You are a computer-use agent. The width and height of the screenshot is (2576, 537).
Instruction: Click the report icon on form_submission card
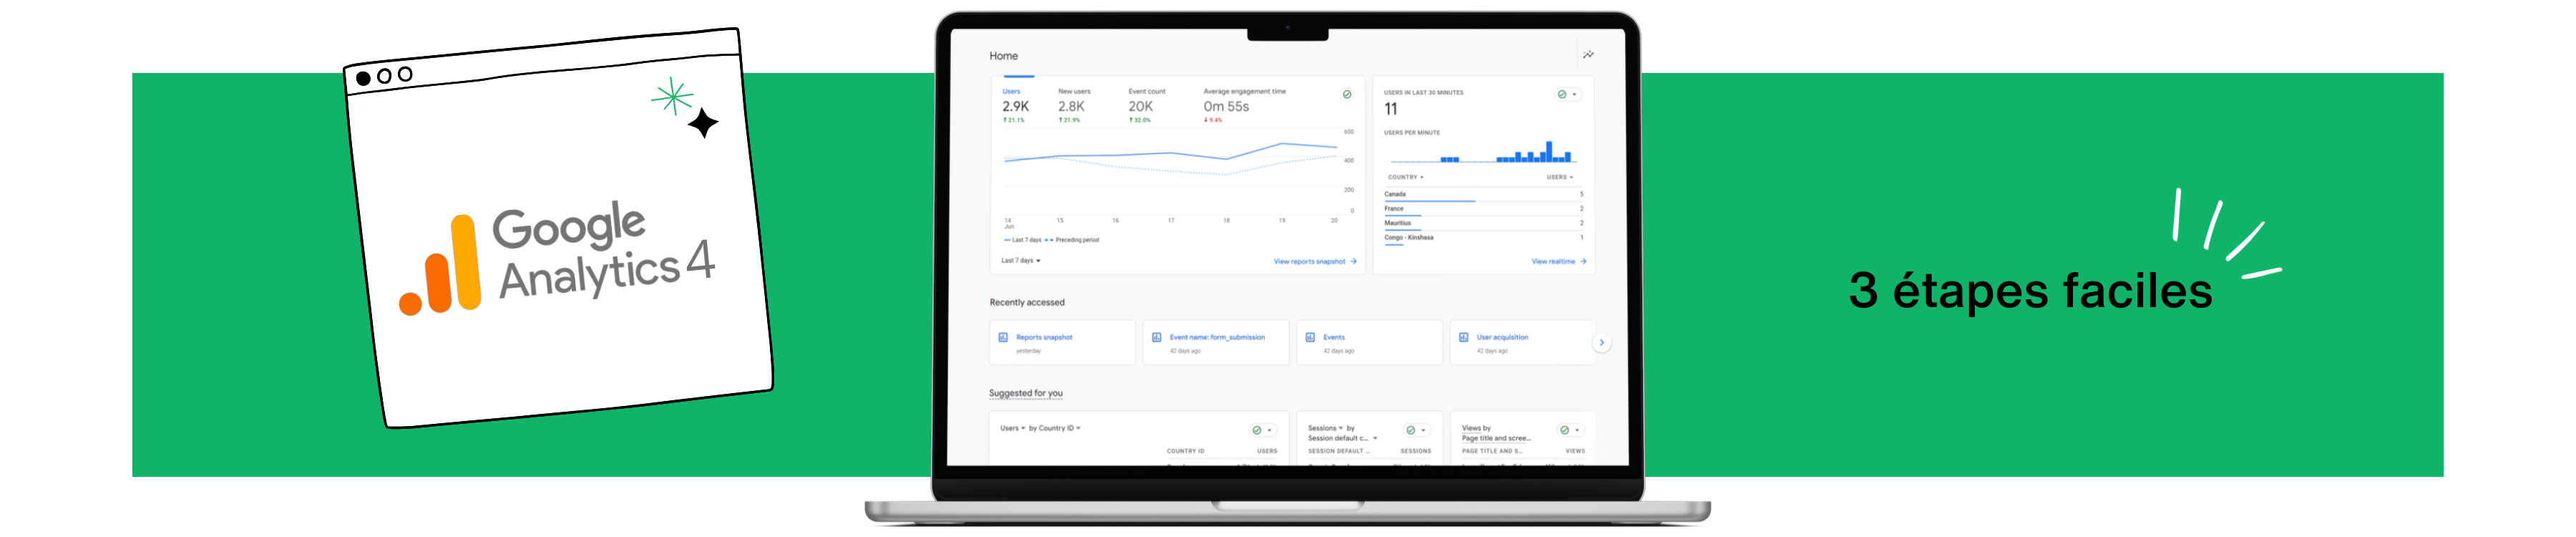(x=1156, y=337)
